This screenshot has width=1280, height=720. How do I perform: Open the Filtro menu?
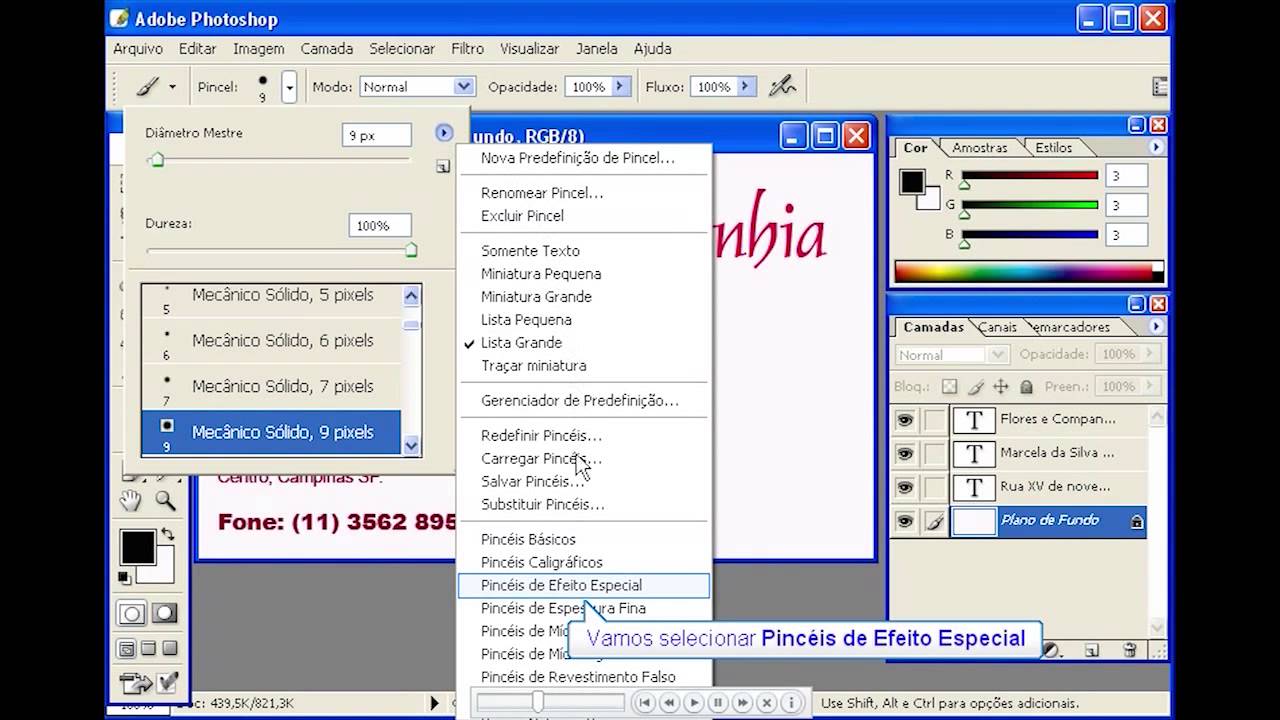(467, 48)
